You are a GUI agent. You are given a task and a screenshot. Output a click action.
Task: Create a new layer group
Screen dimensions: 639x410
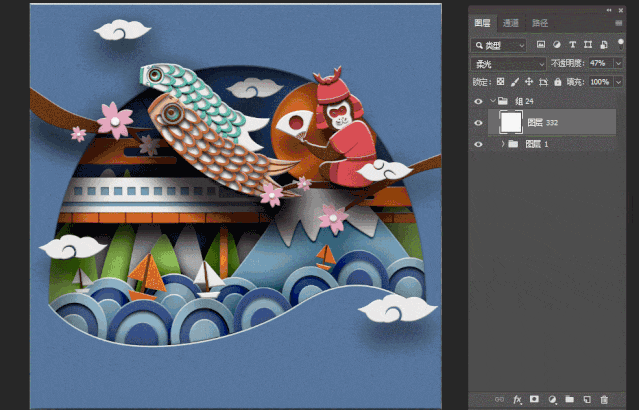click(x=569, y=399)
